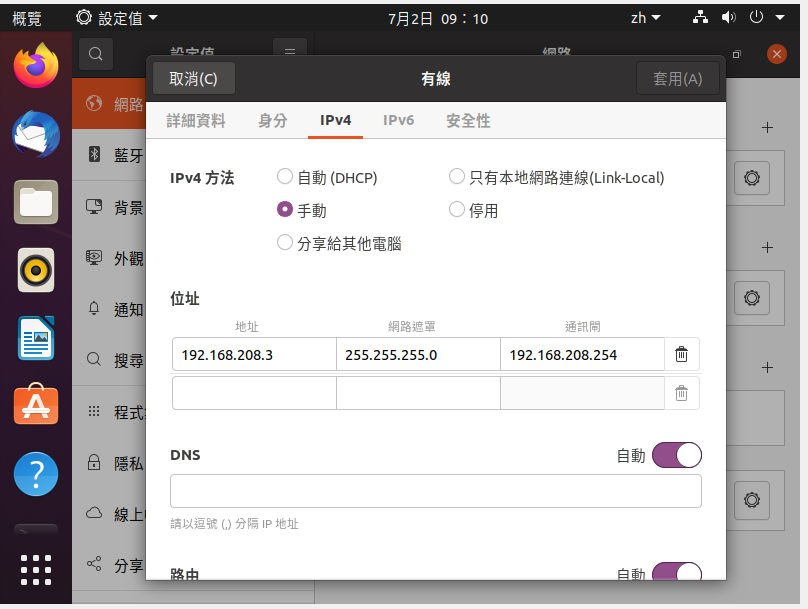Open Firefox from the dock
The image size is (808, 609).
coord(36,66)
